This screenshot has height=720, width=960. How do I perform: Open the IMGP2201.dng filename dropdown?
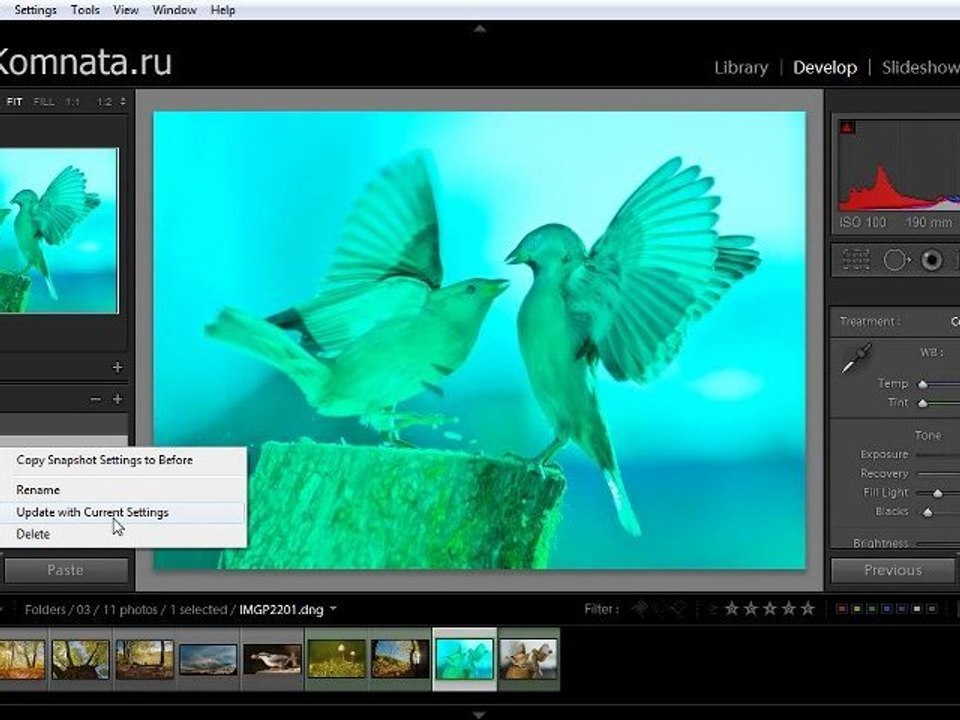[334, 609]
